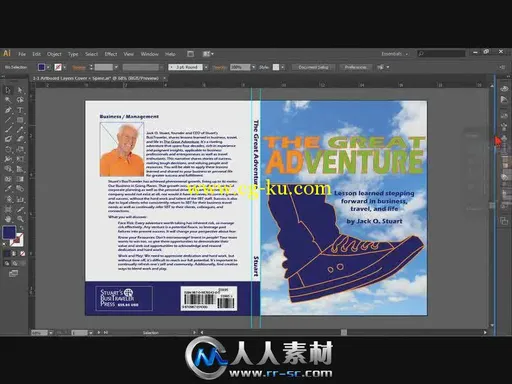Open zoom level dropdown in status bar
This screenshot has width=512, height=384.
[51, 332]
